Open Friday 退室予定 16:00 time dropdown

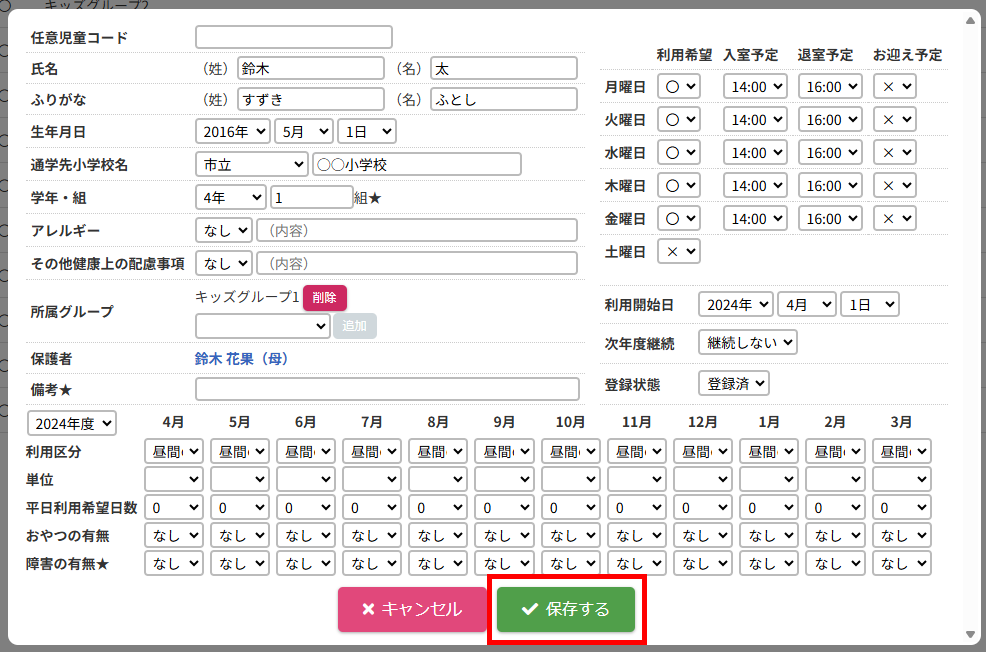coord(829,218)
